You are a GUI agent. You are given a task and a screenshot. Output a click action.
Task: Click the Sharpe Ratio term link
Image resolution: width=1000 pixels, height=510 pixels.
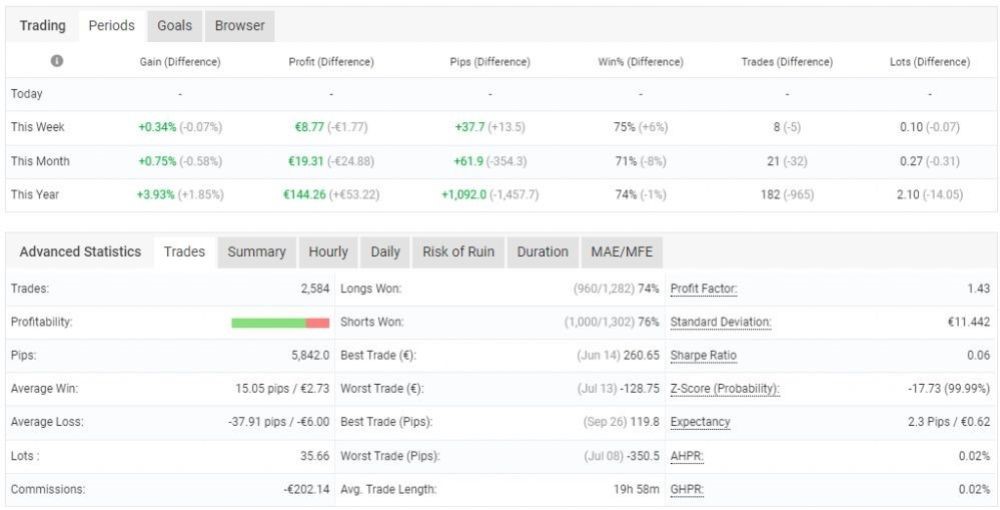coord(703,356)
